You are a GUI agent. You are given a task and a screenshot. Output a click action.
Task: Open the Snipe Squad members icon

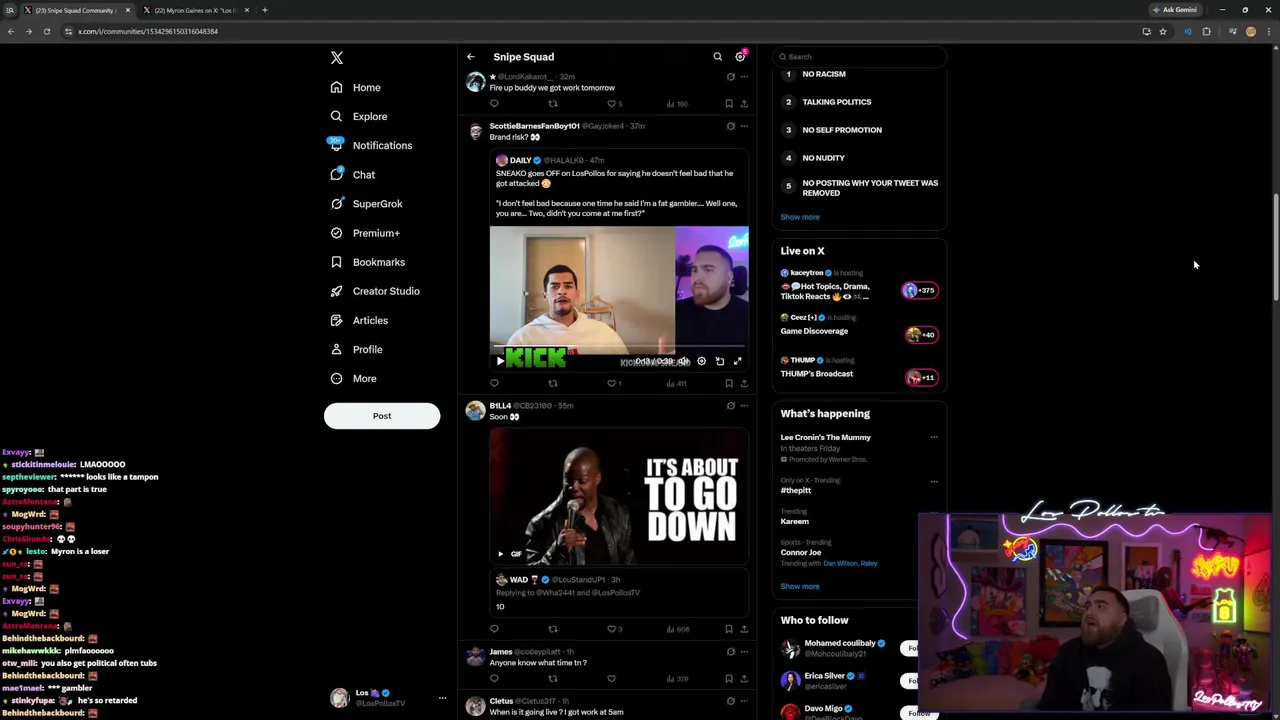point(740,57)
